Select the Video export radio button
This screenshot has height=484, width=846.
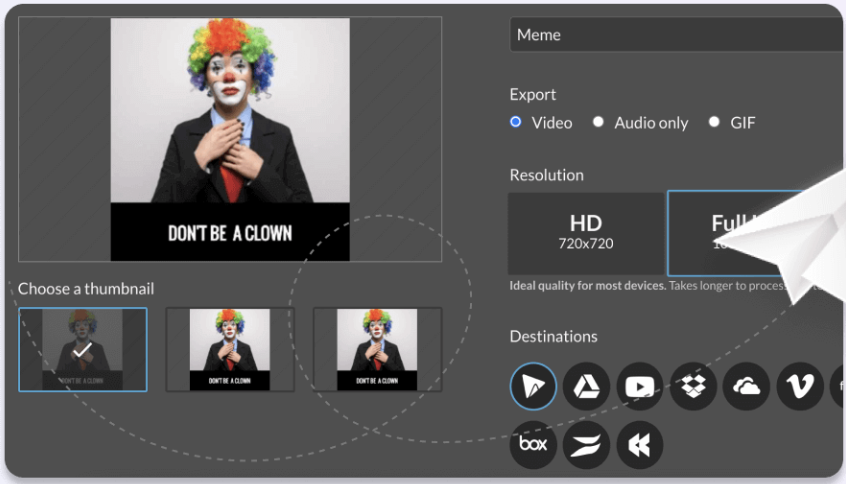(x=516, y=122)
